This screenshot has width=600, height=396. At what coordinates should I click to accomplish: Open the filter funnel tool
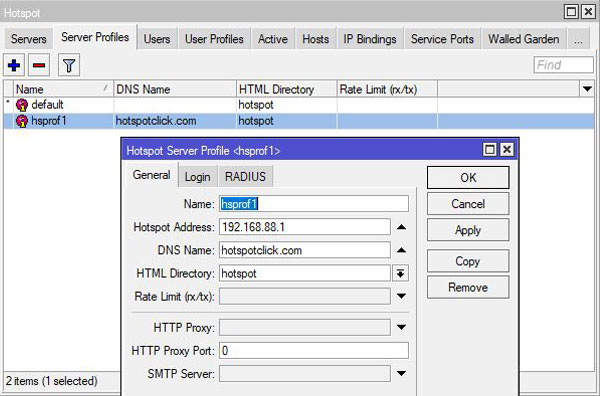69,65
